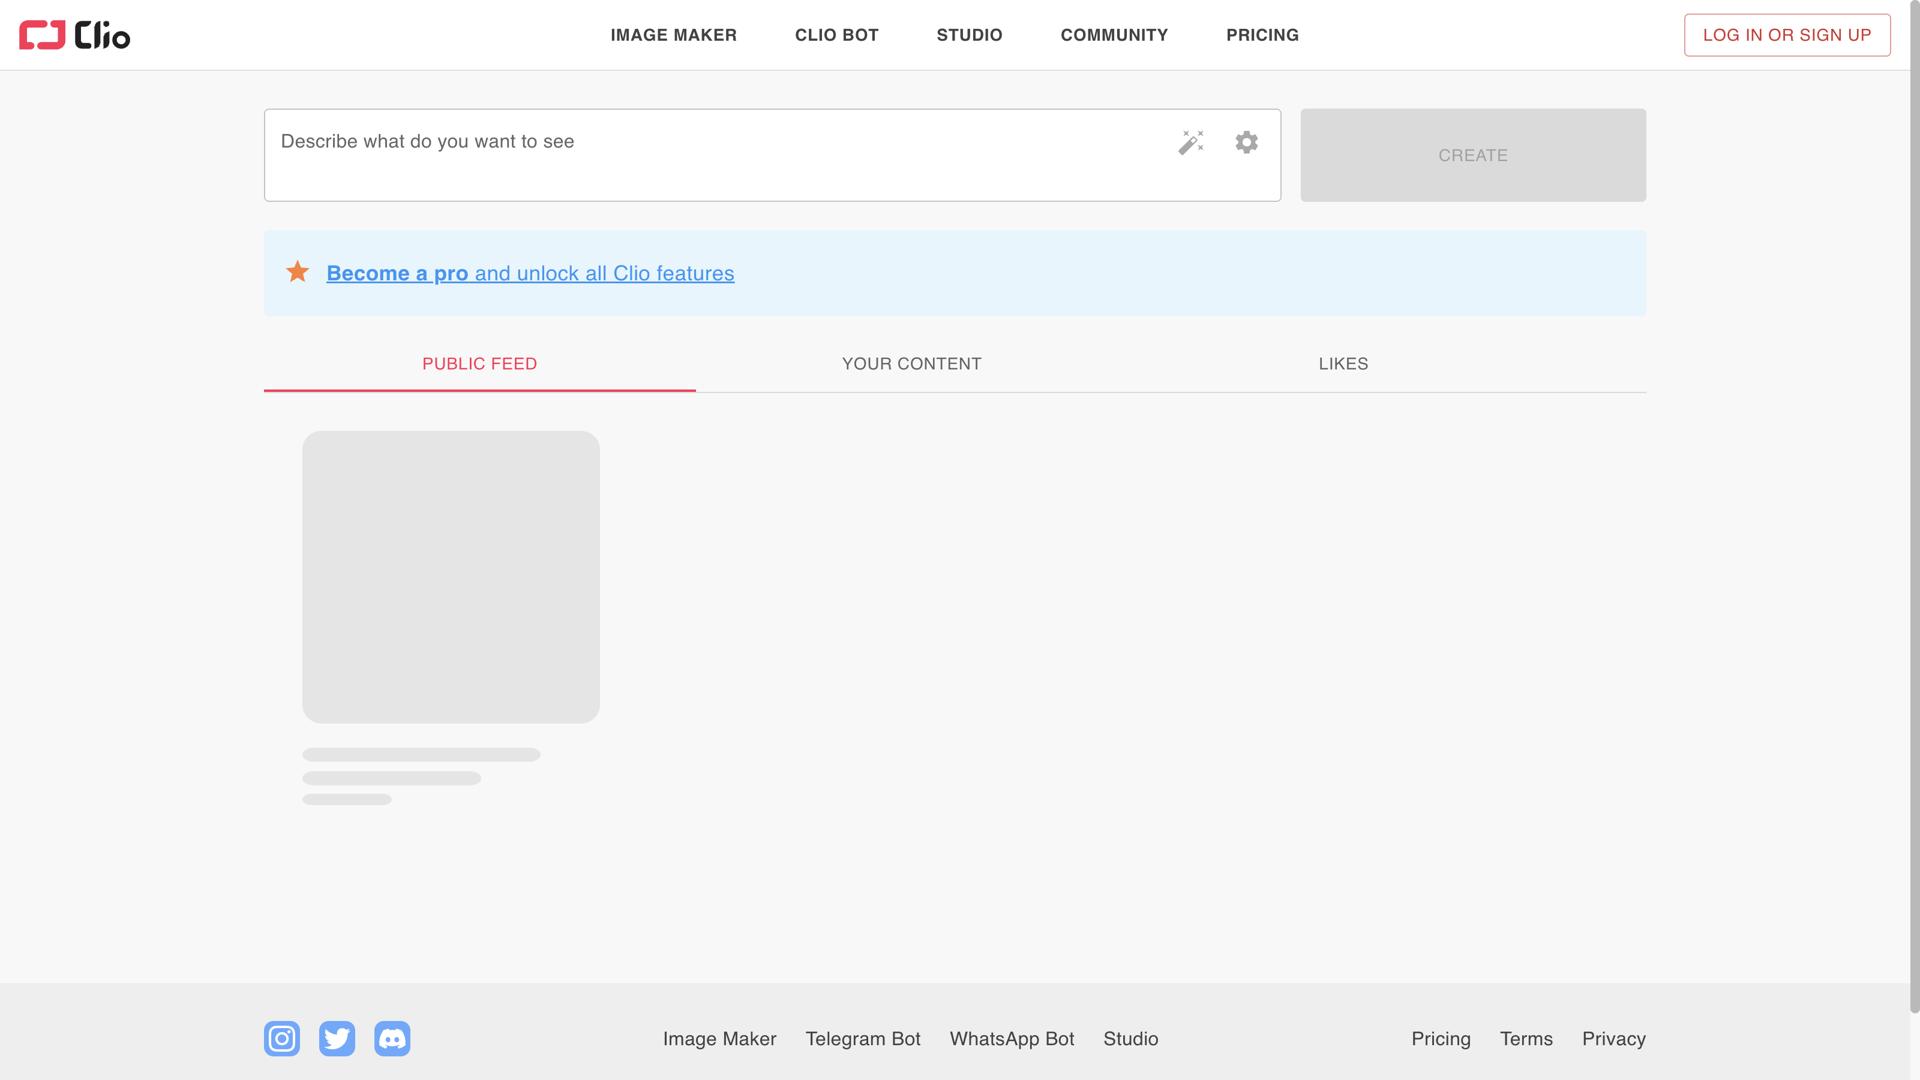The image size is (1920, 1080).
Task: Open the settings gear in prompt box
Action: click(x=1246, y=142)
